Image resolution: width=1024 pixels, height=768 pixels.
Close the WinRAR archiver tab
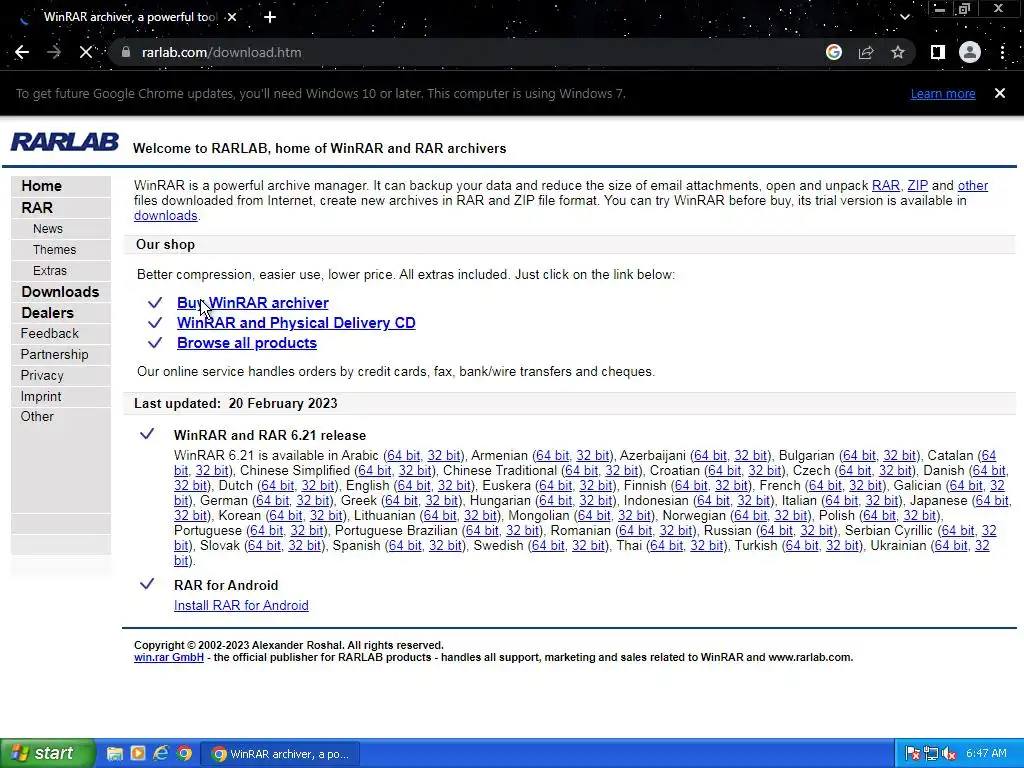tap(232, 17)
